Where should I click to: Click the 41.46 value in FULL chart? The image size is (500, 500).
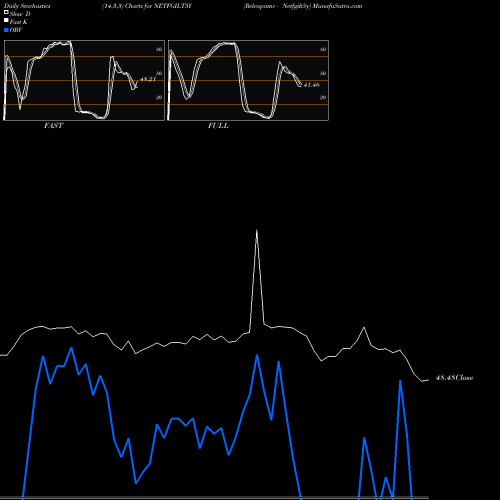point(312,85)
